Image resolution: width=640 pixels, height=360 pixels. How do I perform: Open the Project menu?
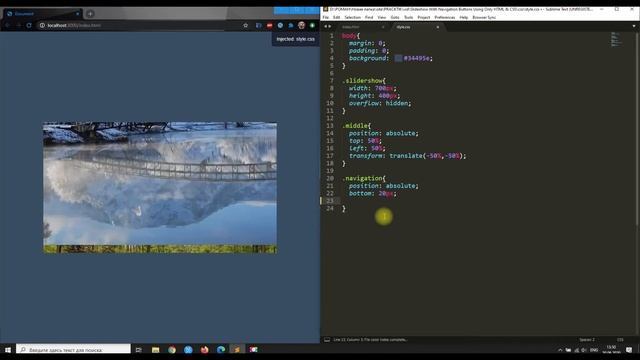[424, 18]
